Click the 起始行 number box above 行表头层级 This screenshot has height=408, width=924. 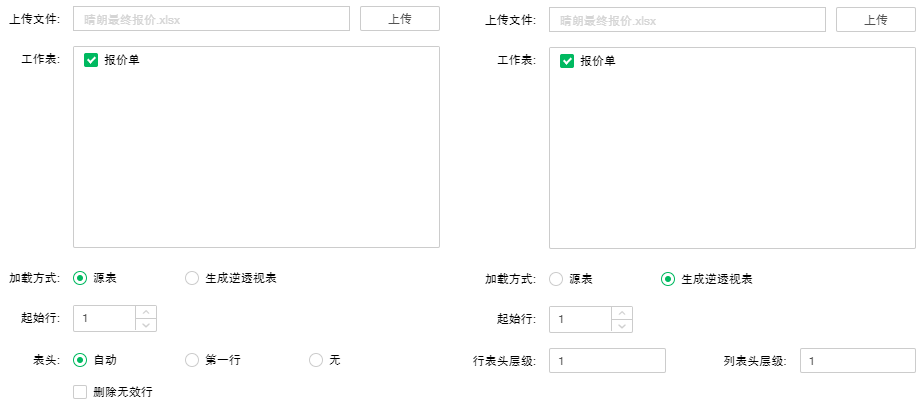(x=580, y=318)
